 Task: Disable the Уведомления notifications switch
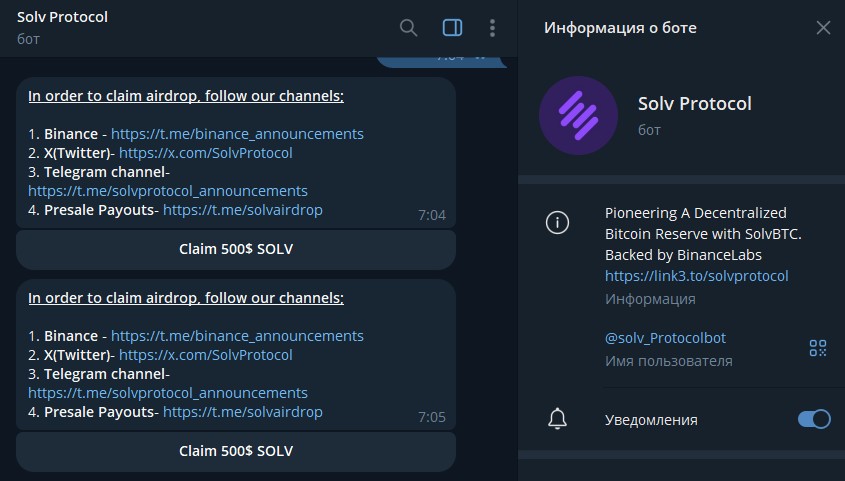point(814,419)
